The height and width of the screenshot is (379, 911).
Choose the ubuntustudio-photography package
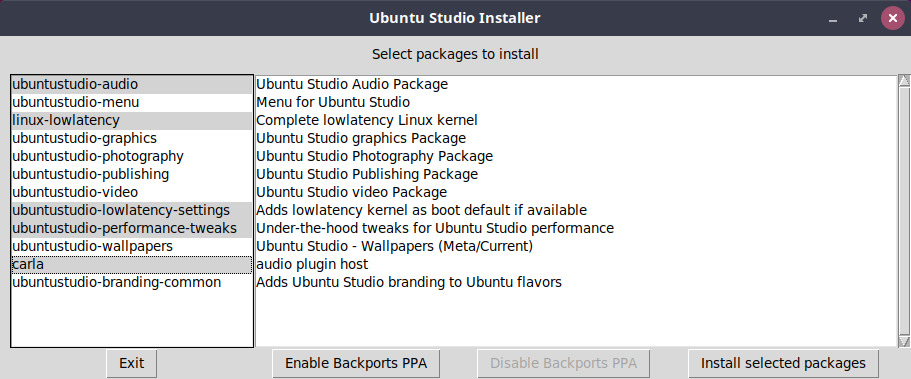[x=132, y=156]
